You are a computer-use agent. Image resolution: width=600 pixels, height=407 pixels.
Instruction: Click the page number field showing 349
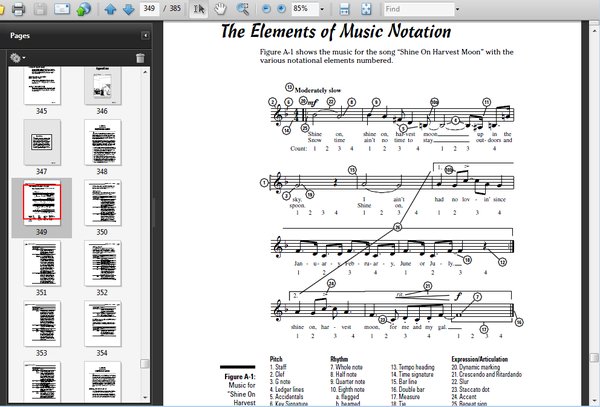coord(149,8)
